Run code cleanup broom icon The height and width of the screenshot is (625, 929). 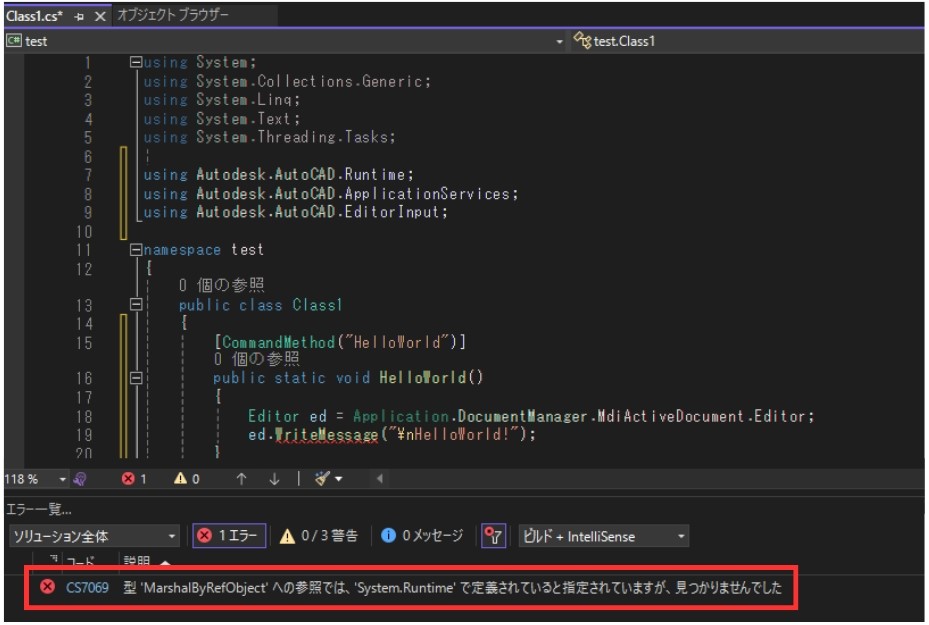pos(322,479)
